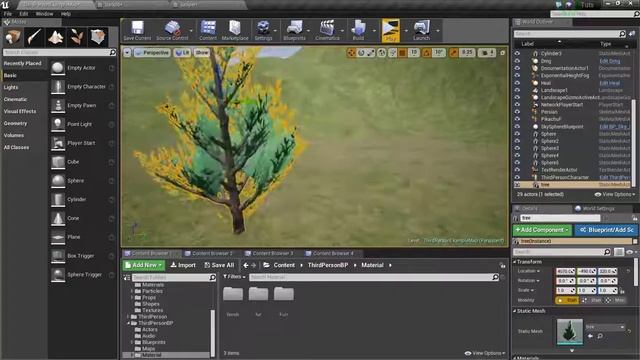This screenshot has height=360, width=640.
Task: Click the Blueprint/Add Script button
Action: pyautogui.click(x=607, y=230)
